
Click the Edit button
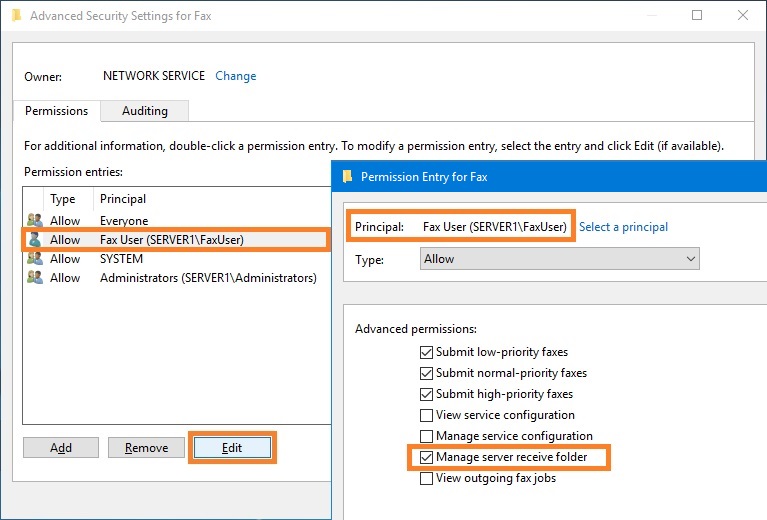pyautogui.click(x=232, y=448)
